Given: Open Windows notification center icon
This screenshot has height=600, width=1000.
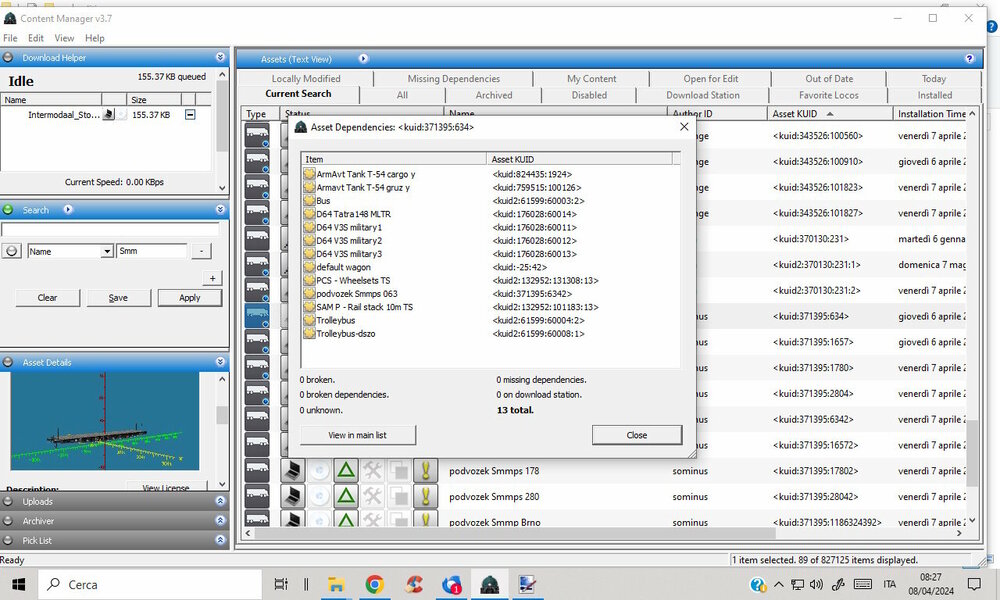Looking at the screenshot, I should [974, 584].
